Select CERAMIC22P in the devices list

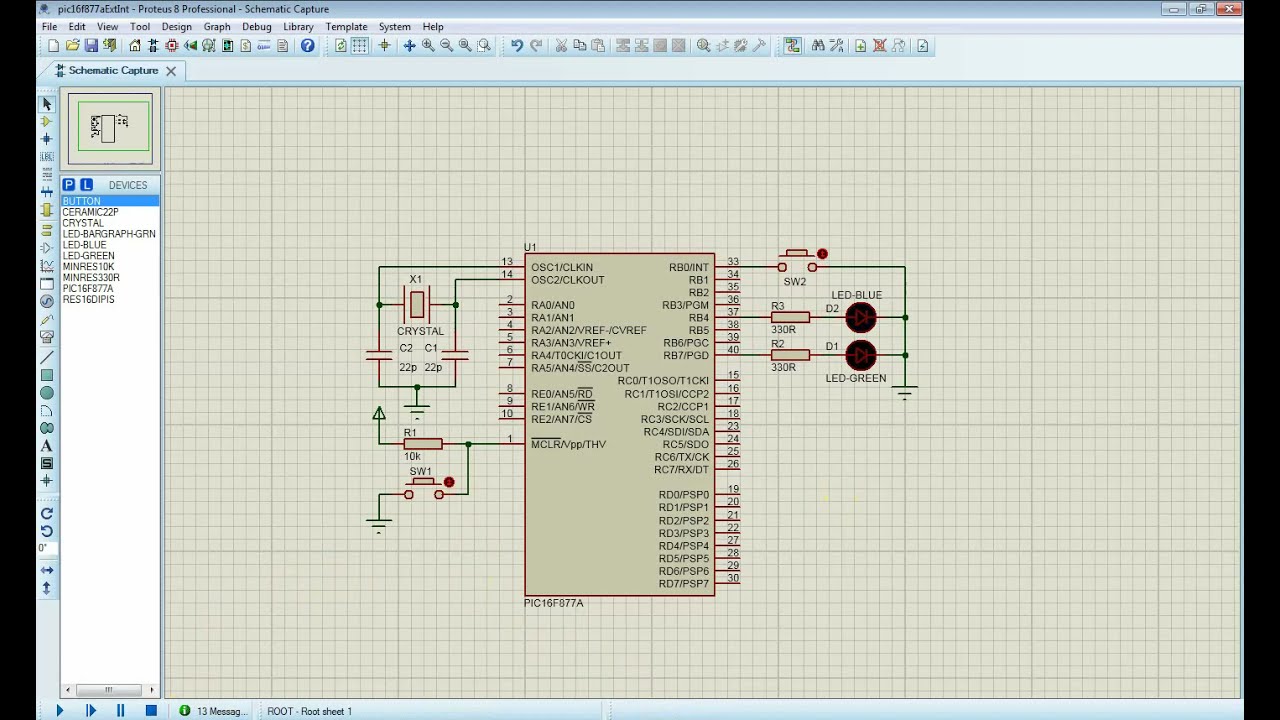click(110, 212)
